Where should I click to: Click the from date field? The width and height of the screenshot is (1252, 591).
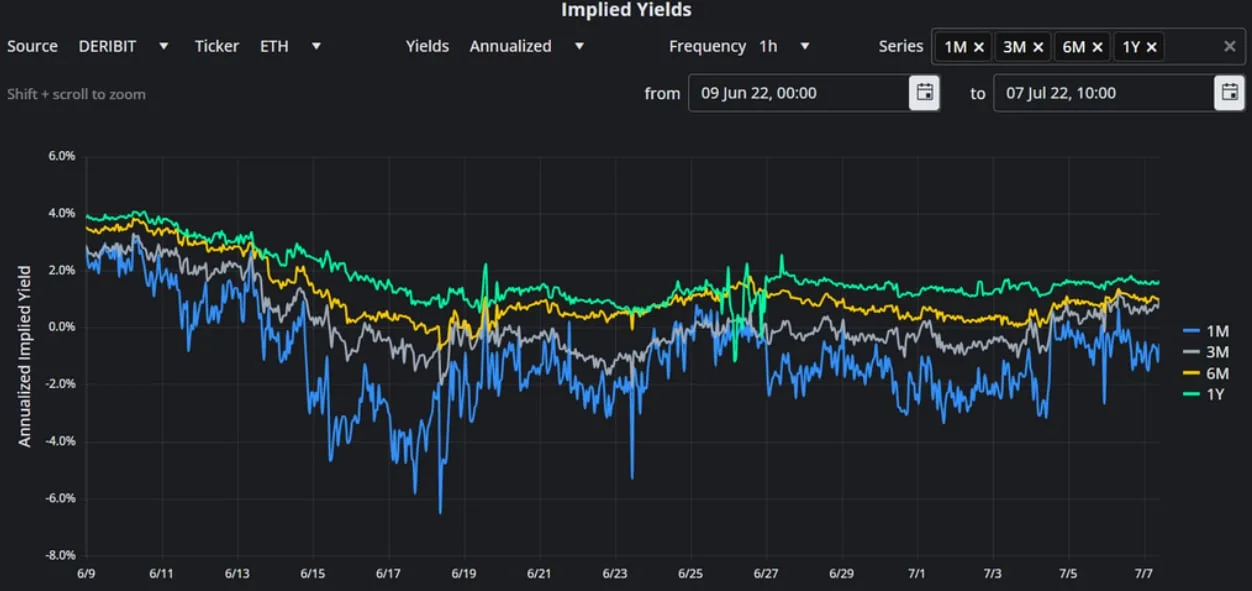798,93
